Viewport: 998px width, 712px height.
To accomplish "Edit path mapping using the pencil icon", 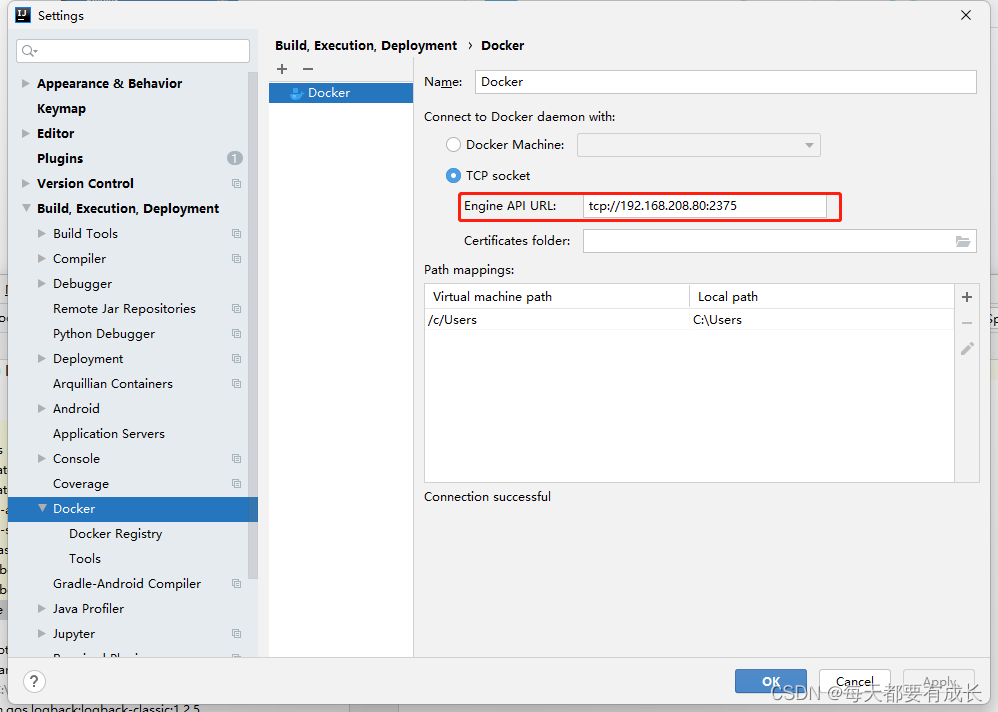I will pos(966,348).
